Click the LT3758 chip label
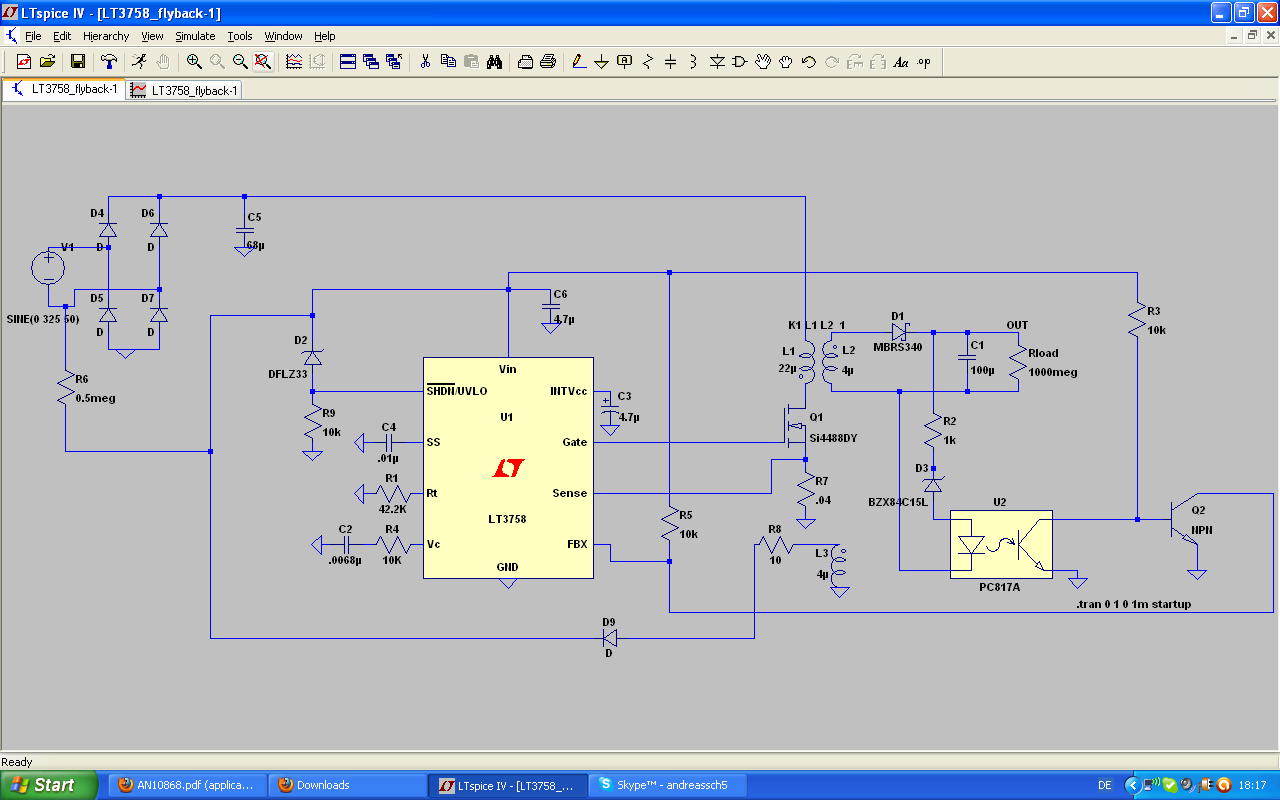 pos(508,519)
